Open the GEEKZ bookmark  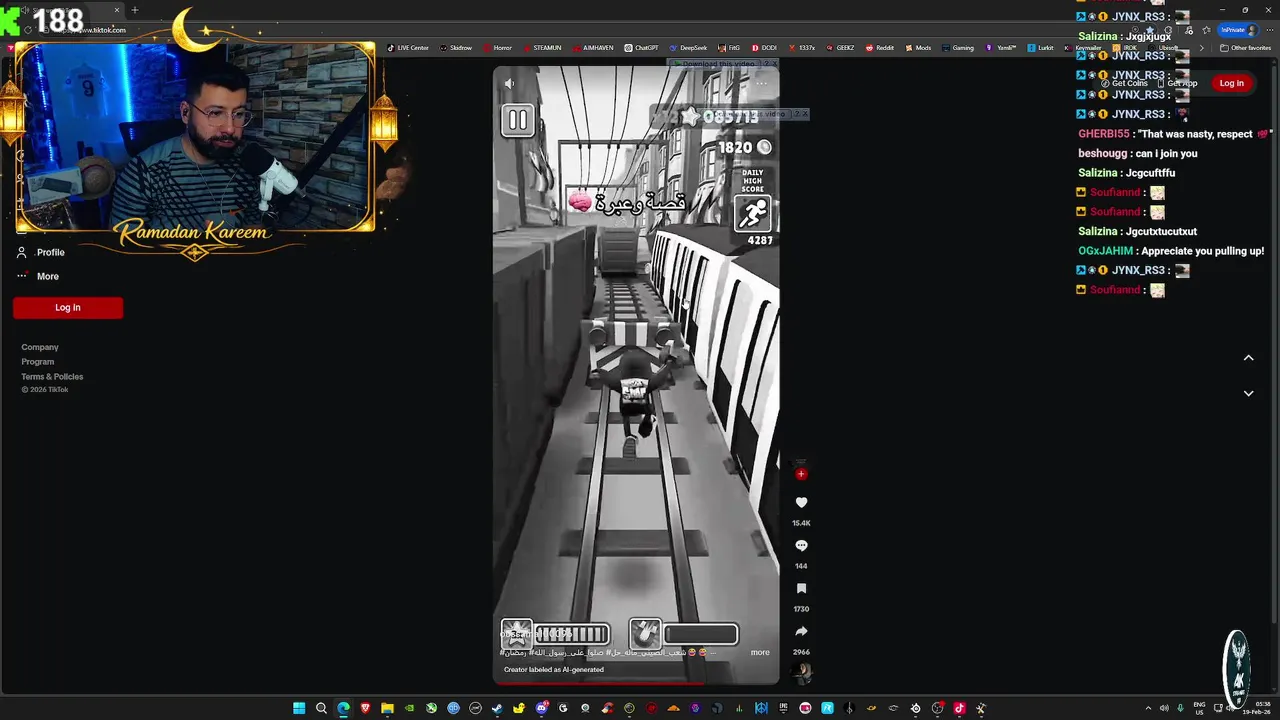tap(840, 47)
